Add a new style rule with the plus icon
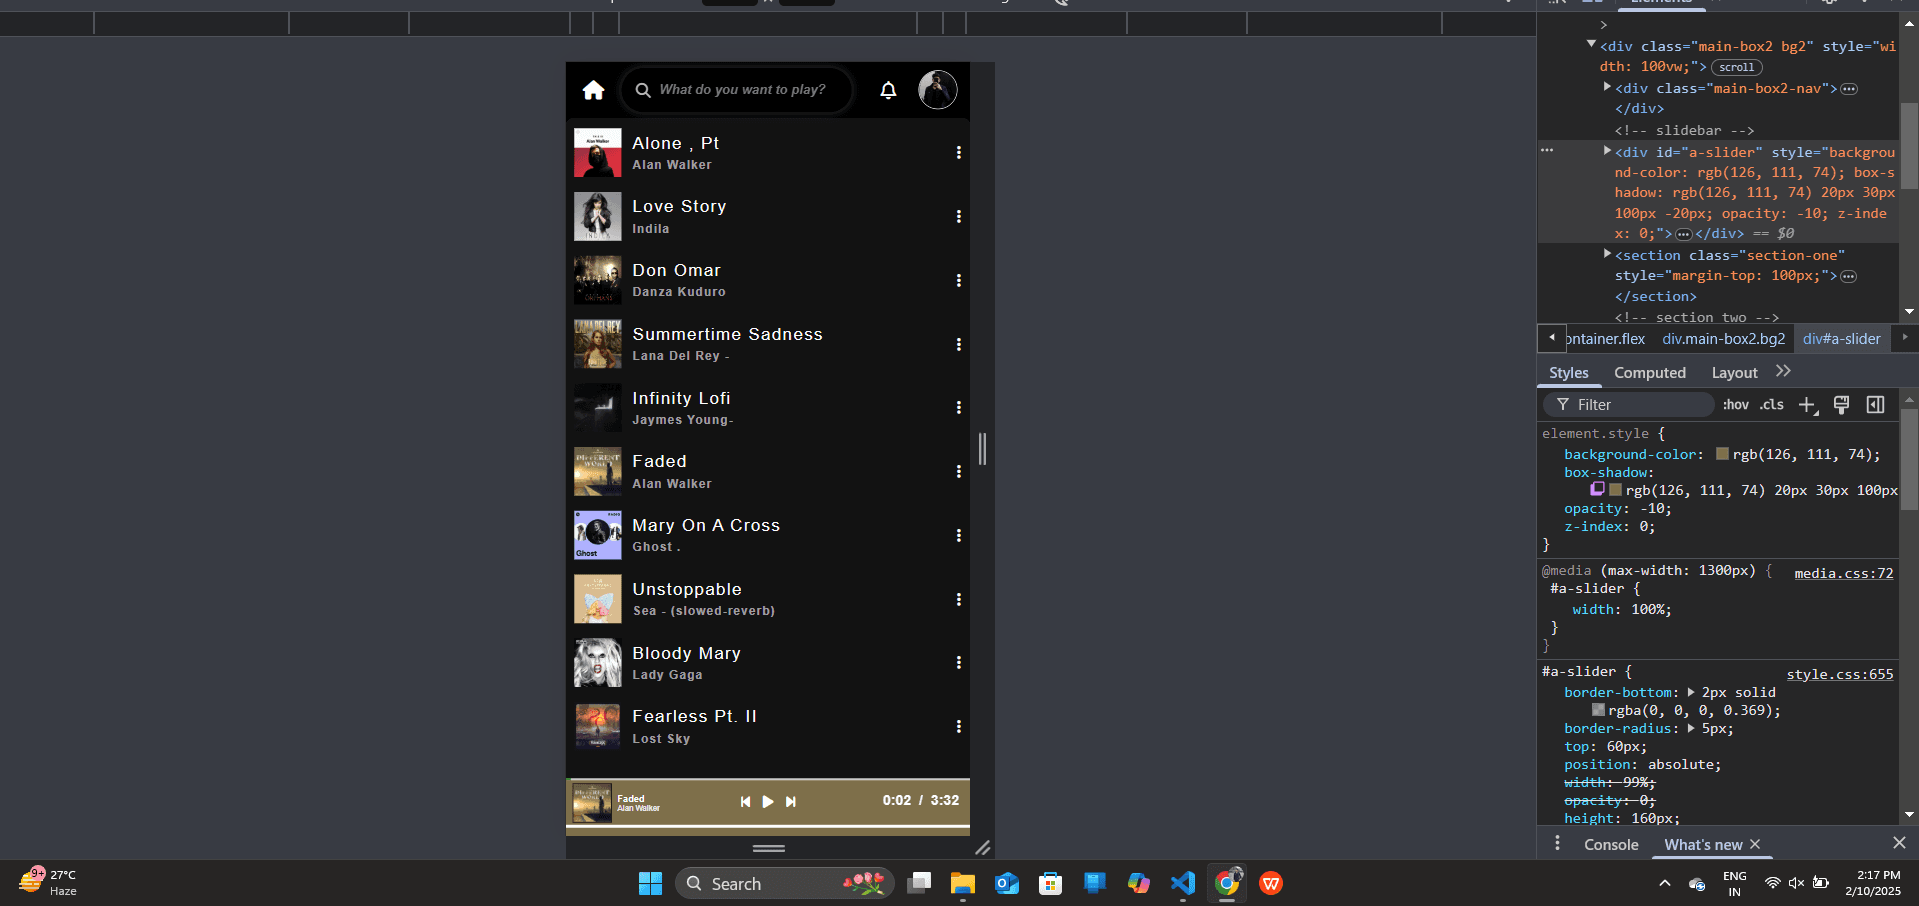The height and width of the screenshot is (906, 1919). point(1806,405)
